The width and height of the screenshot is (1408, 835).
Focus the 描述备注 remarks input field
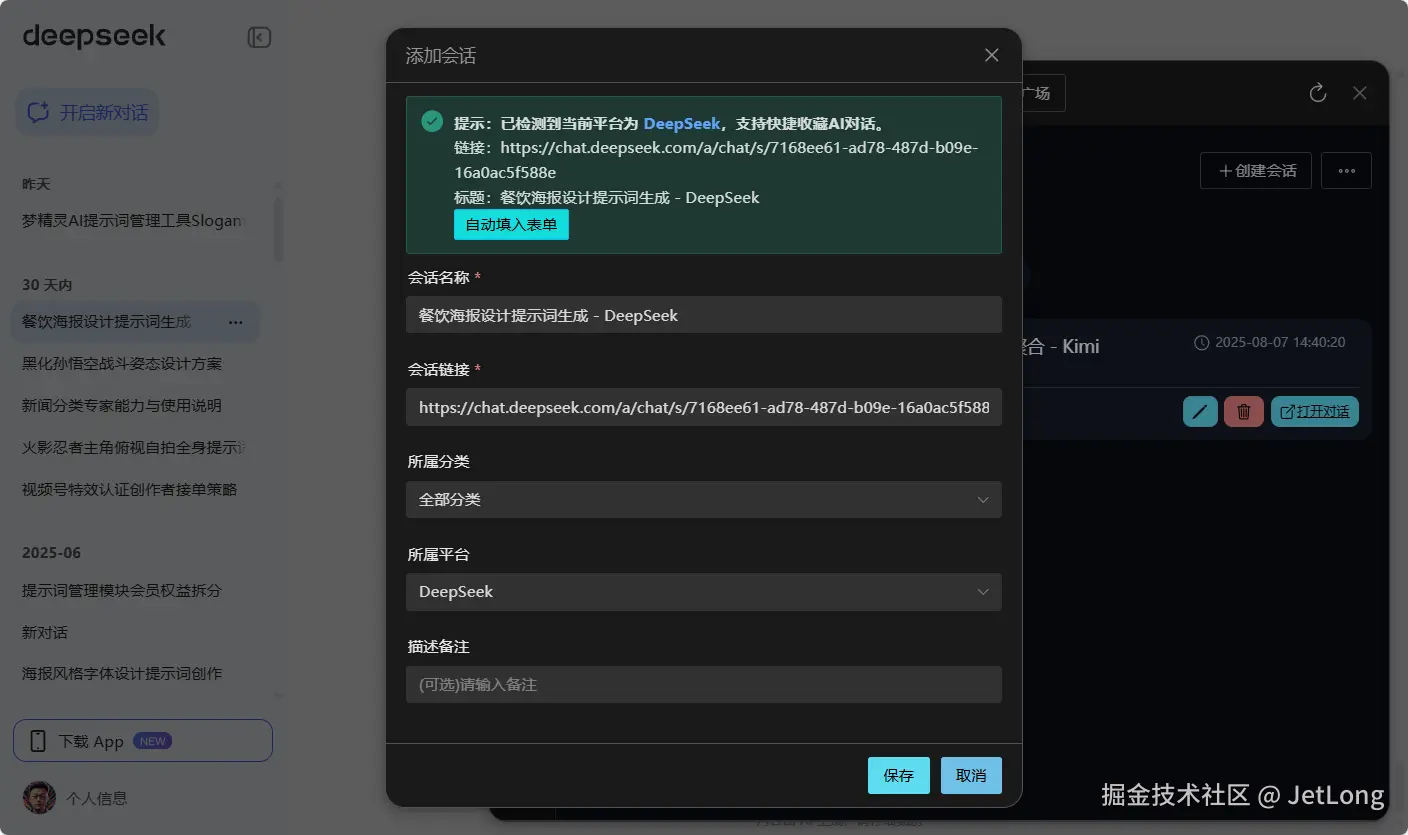pyautogui.click(x=704, y=685)
